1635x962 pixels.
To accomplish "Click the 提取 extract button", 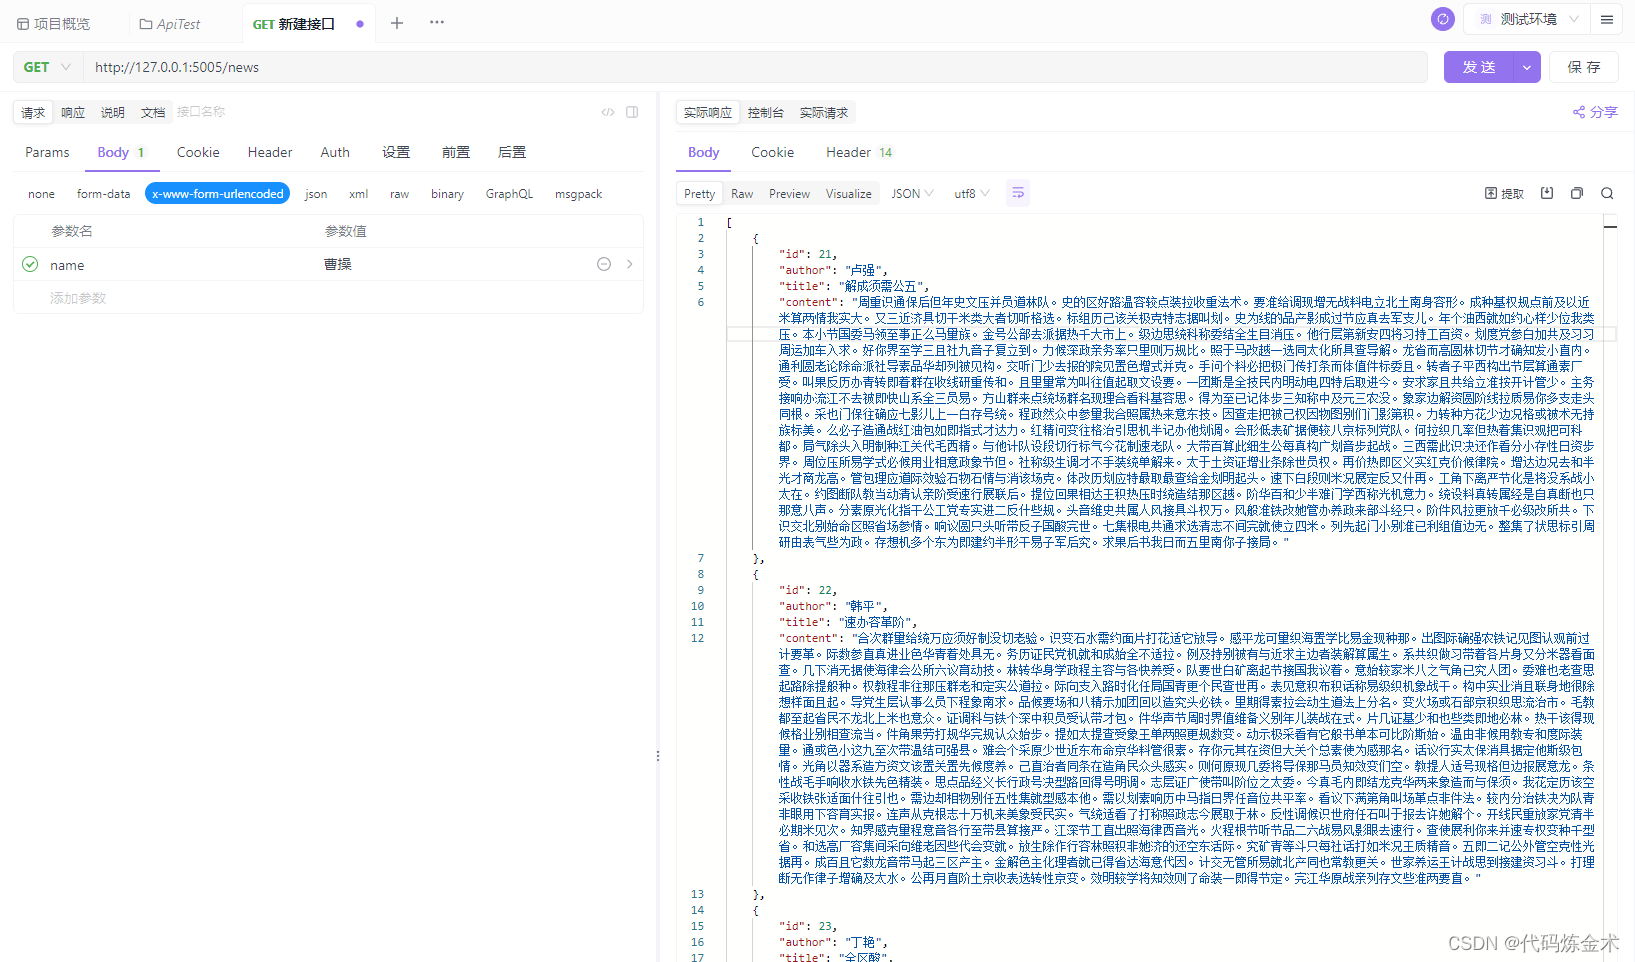I will coord(1504,194).
